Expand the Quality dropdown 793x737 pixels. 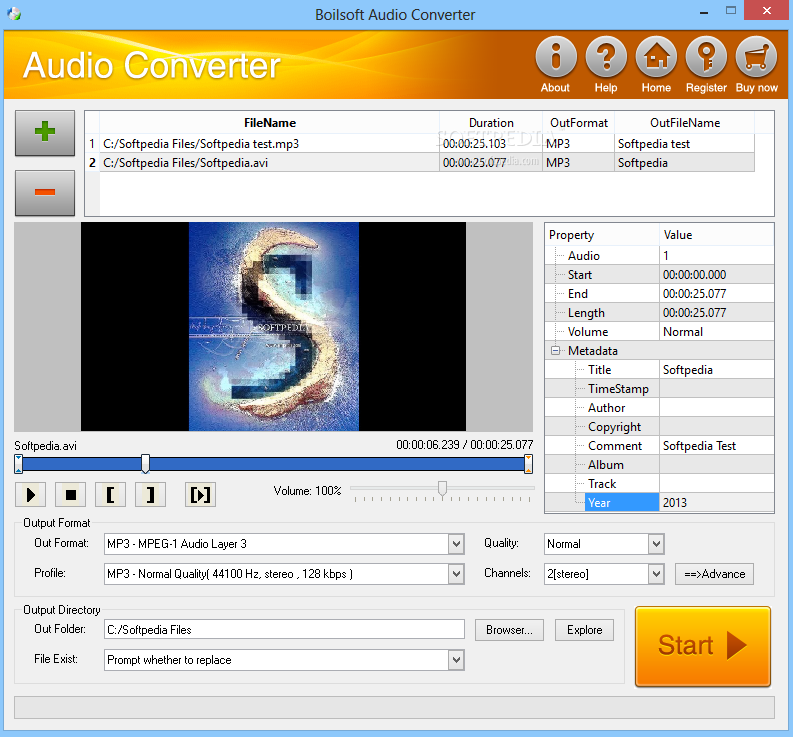point(656,544)
